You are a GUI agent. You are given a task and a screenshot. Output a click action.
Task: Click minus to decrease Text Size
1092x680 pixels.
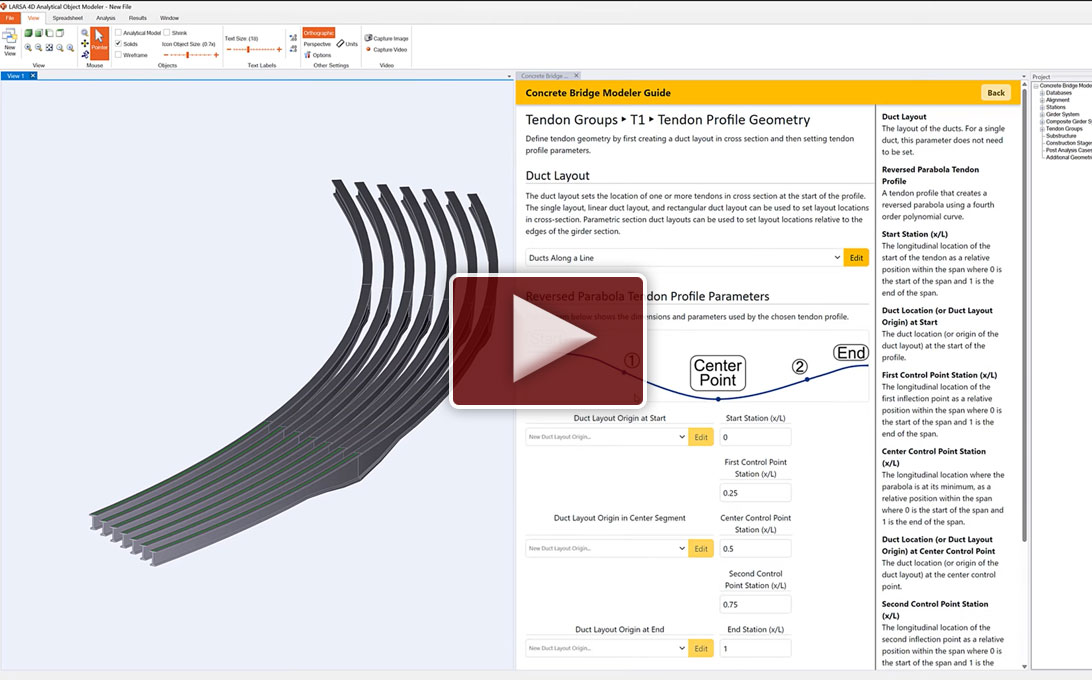click(229, 49)
